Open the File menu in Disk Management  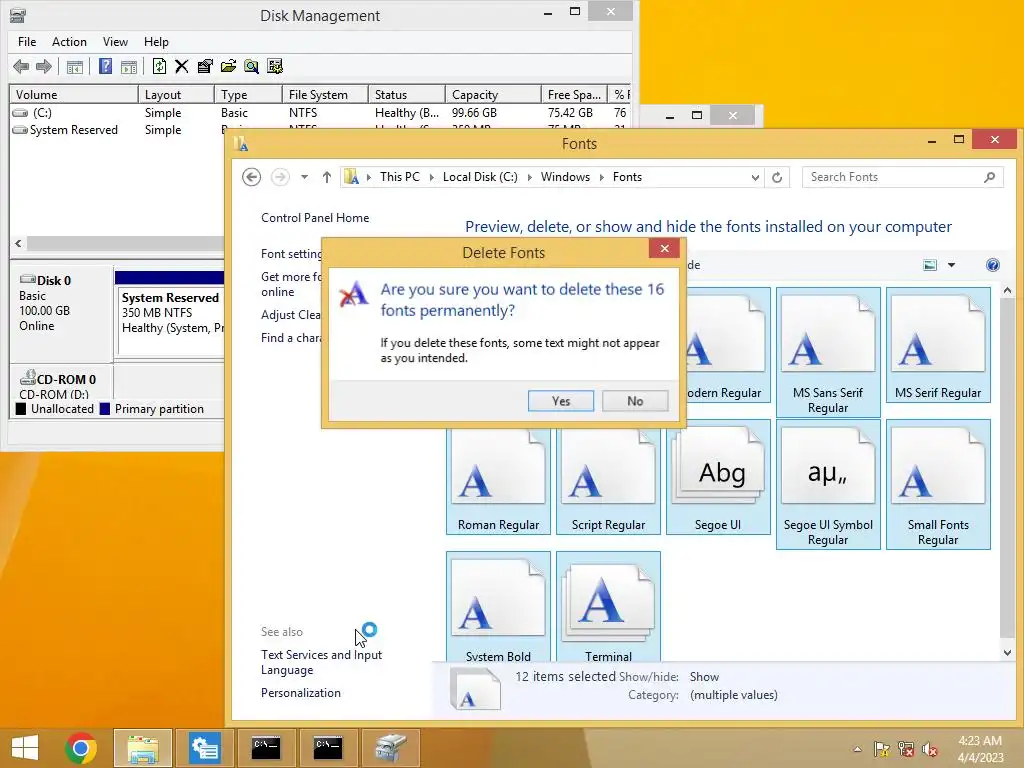(x=27, y=42)
